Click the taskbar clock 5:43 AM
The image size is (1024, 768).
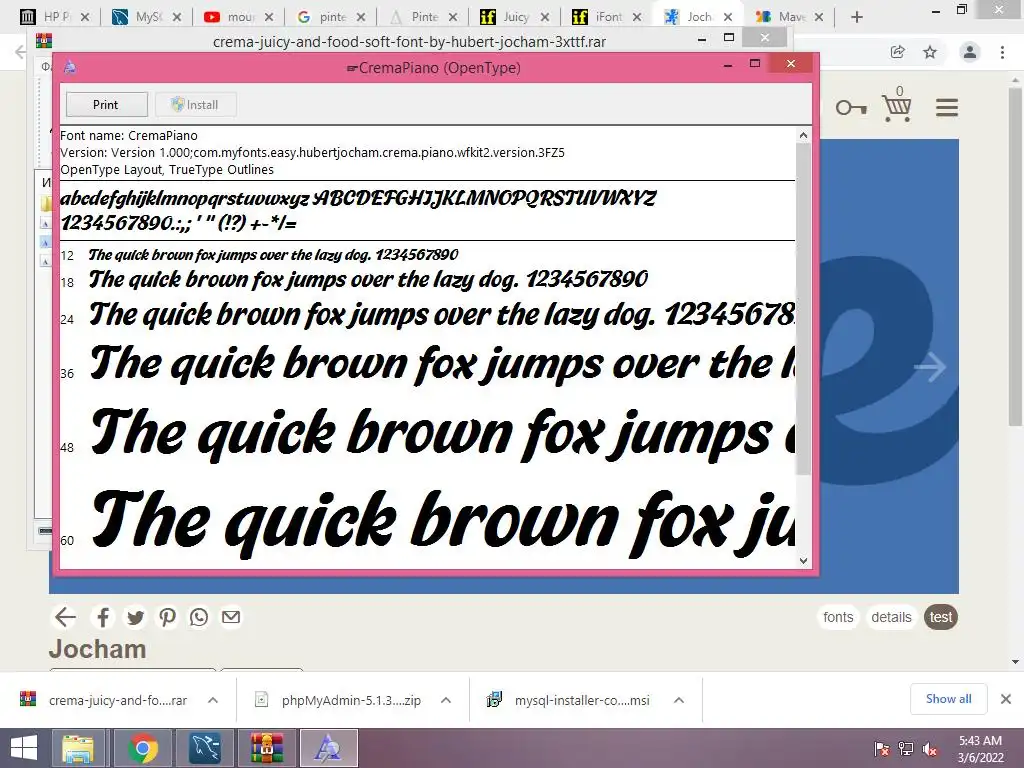(x=980, y=749)
